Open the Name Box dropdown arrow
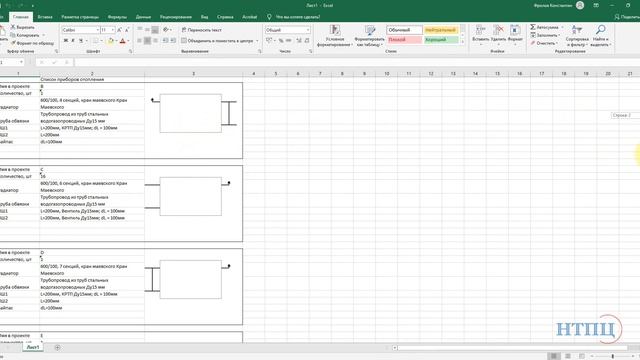The height and width of the screenshot is (360, 640). point(21,62)
